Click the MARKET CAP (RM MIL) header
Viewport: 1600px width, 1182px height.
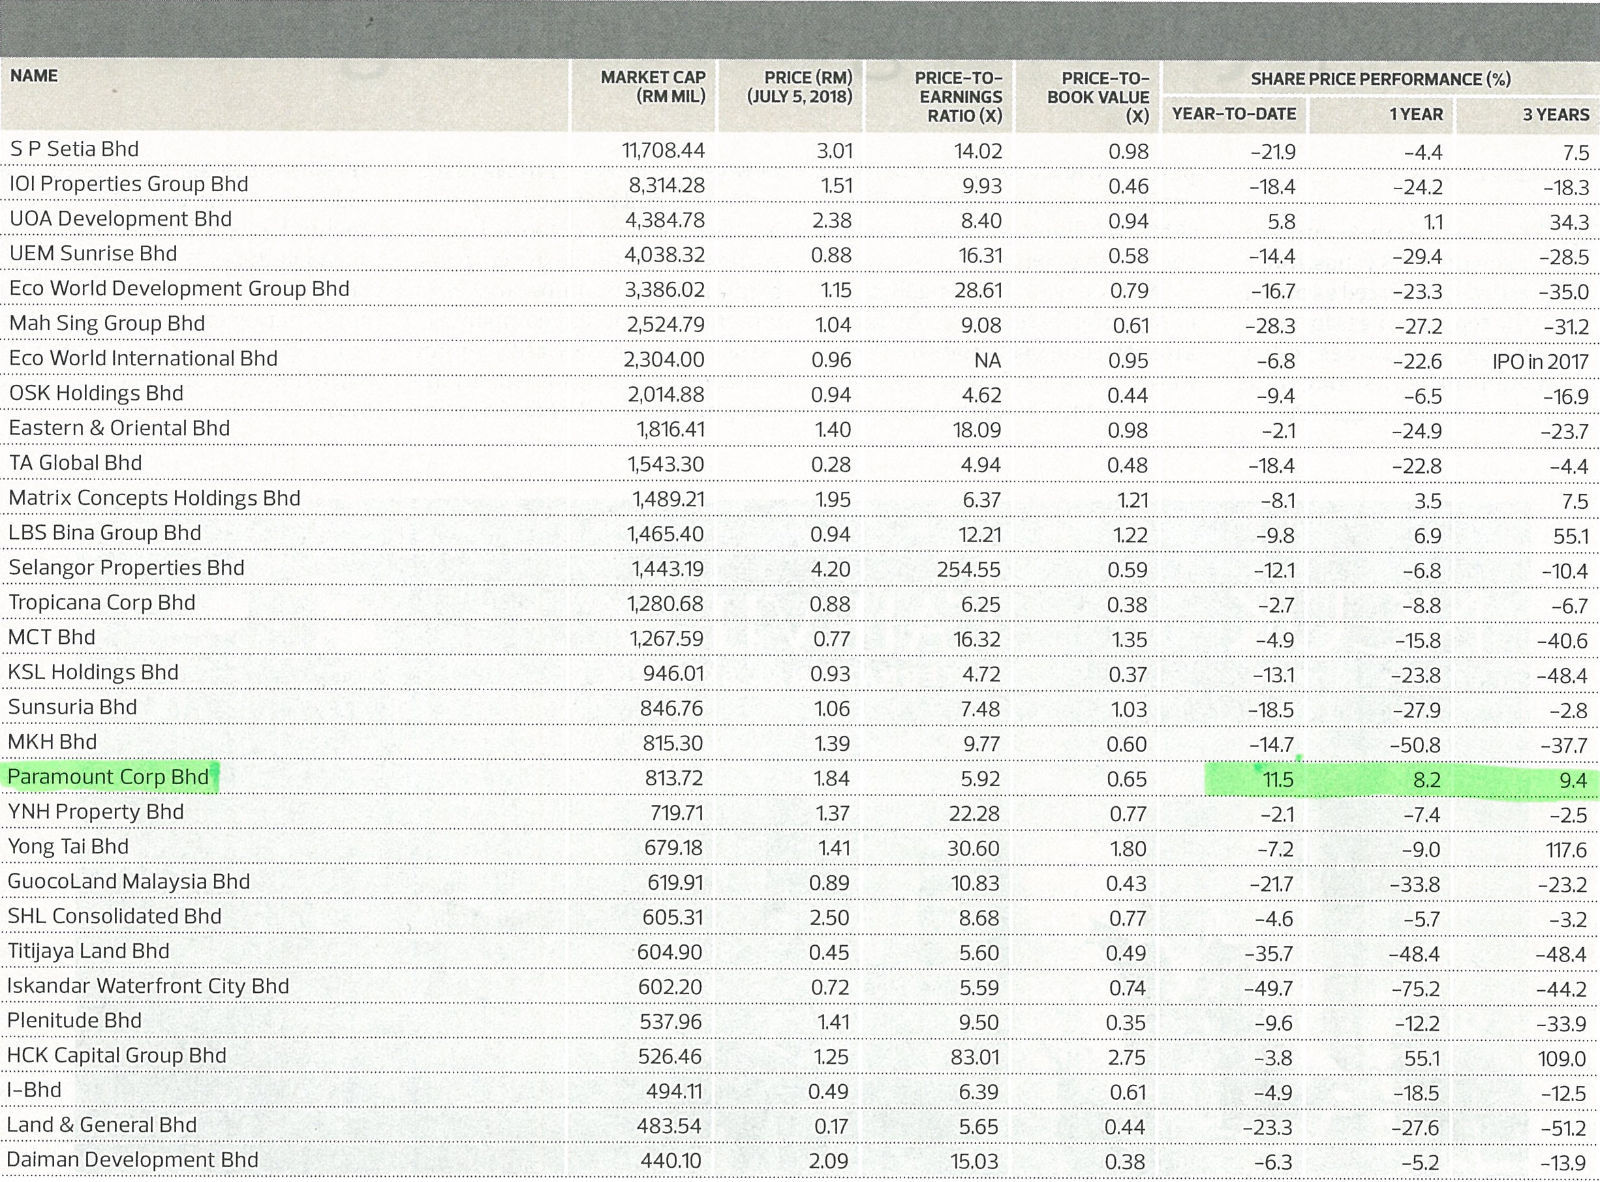coord(653,87)
